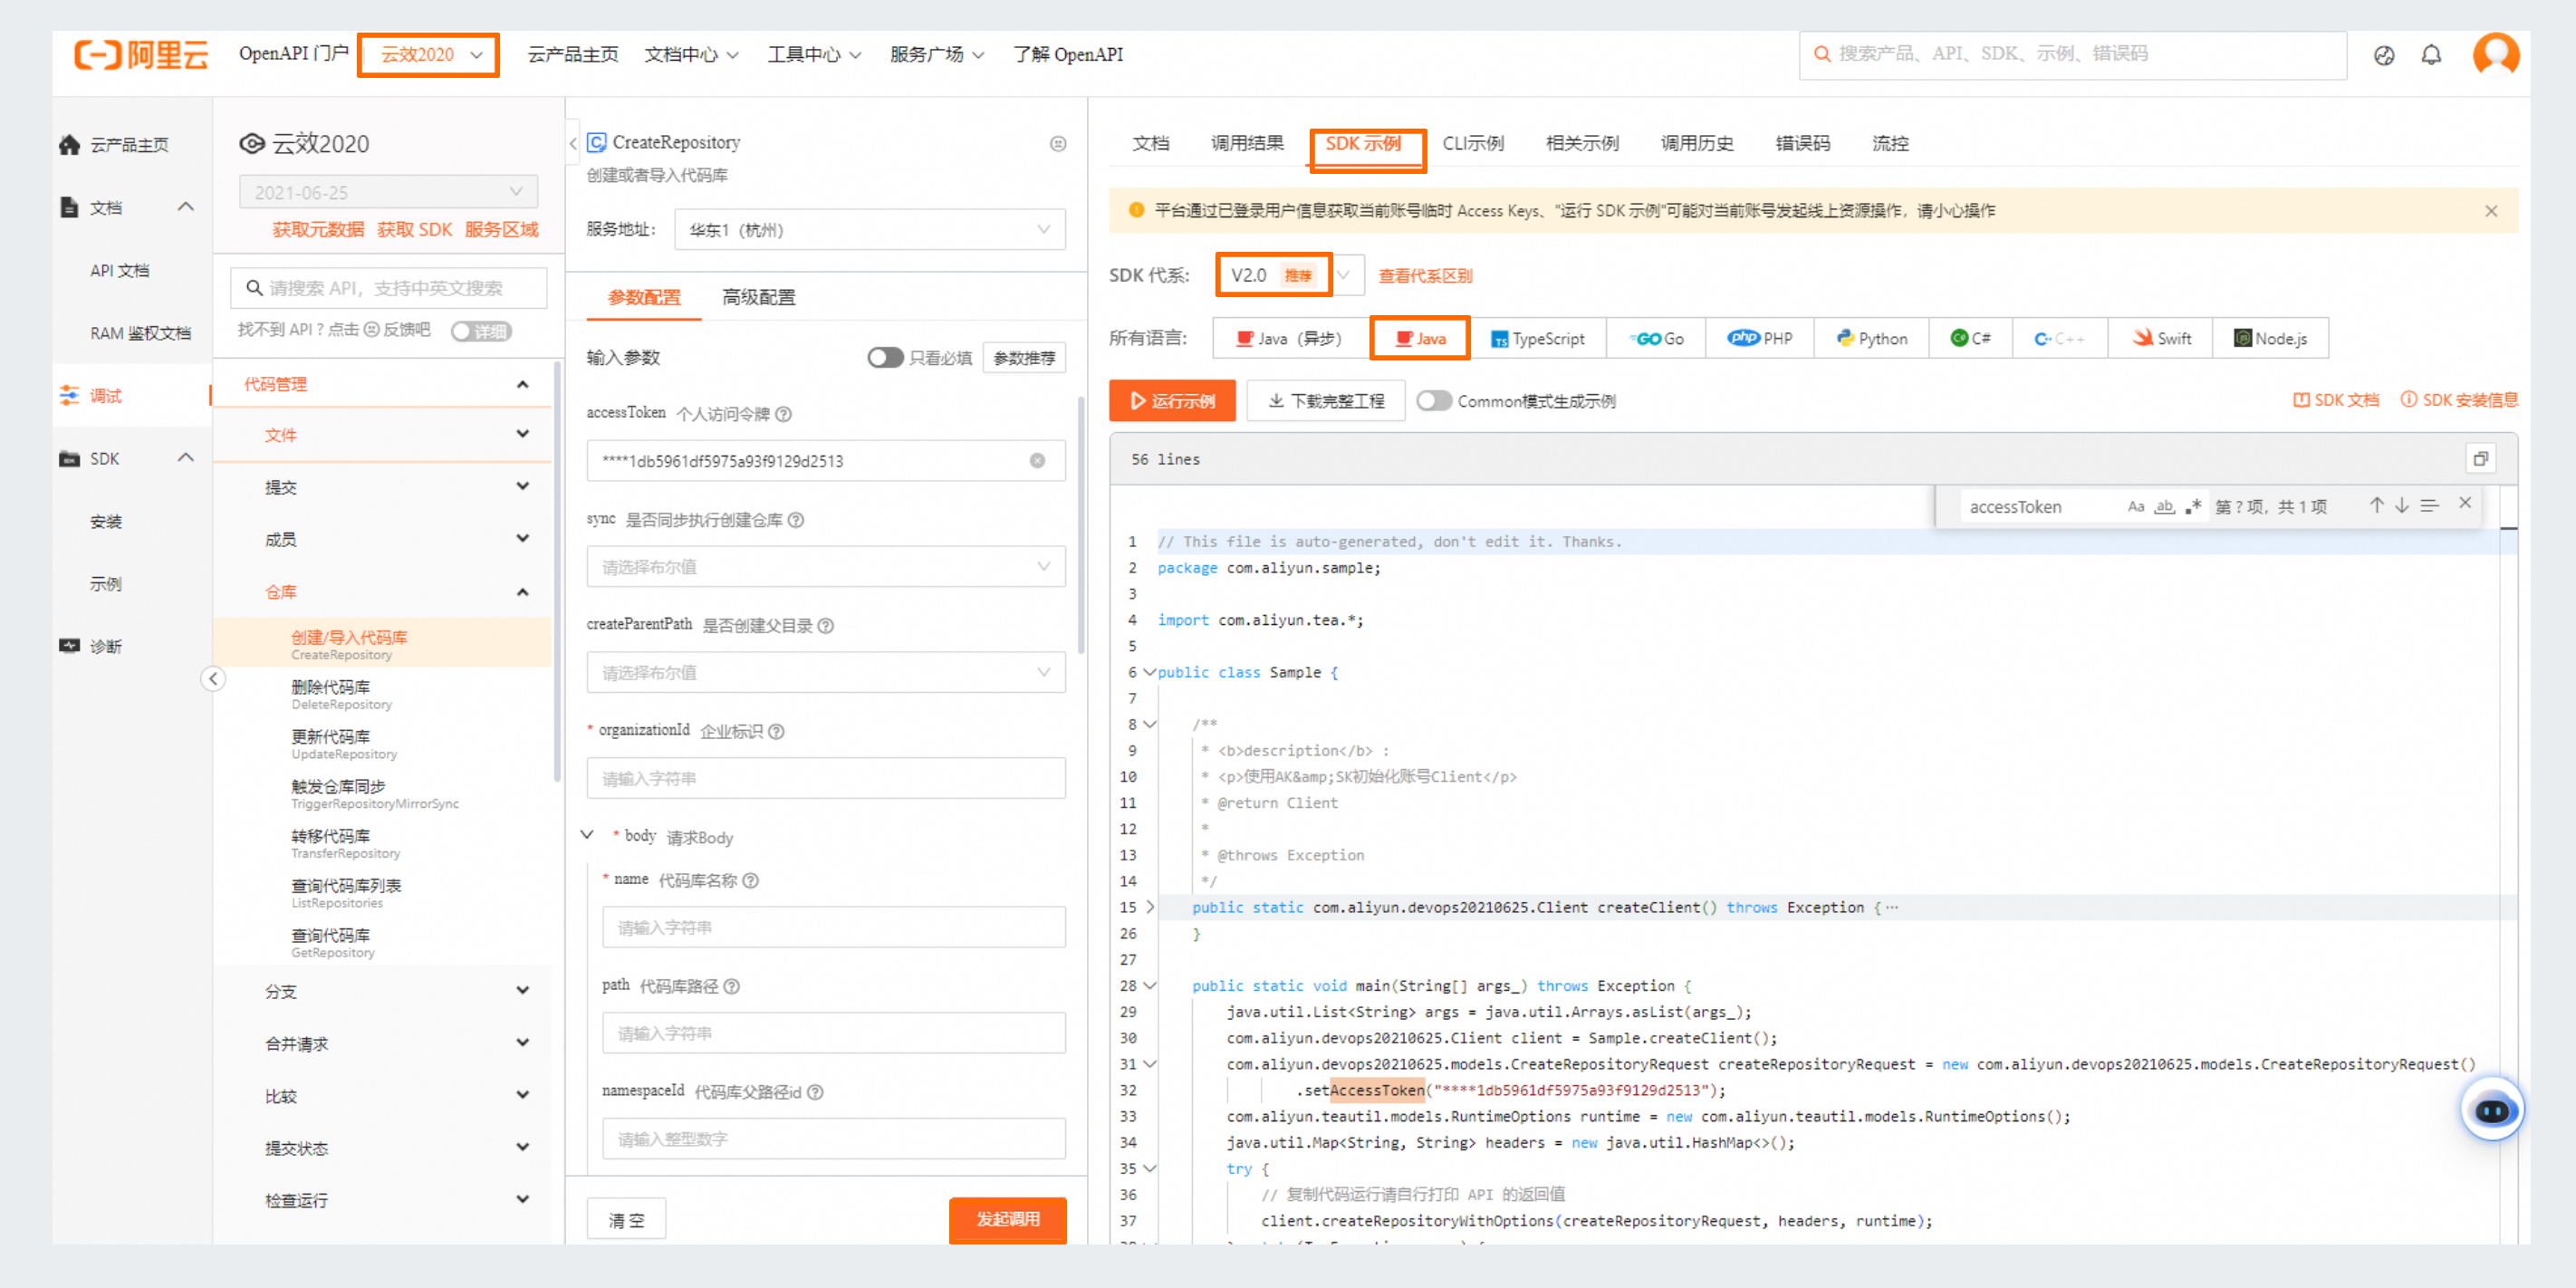Image resolution: width=2576 pixels, height=1288 pixels.
Task: Toggle Common模式生成示例 switch
Action: pyautogui.click(x=1433, y=401)
